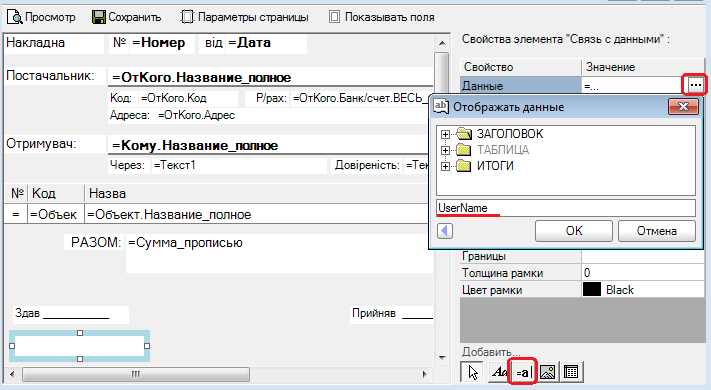Image resolution: width=711 pixels, height=390 pixels.
Task: Click the Сохранить save button
Action: (127, 17)
